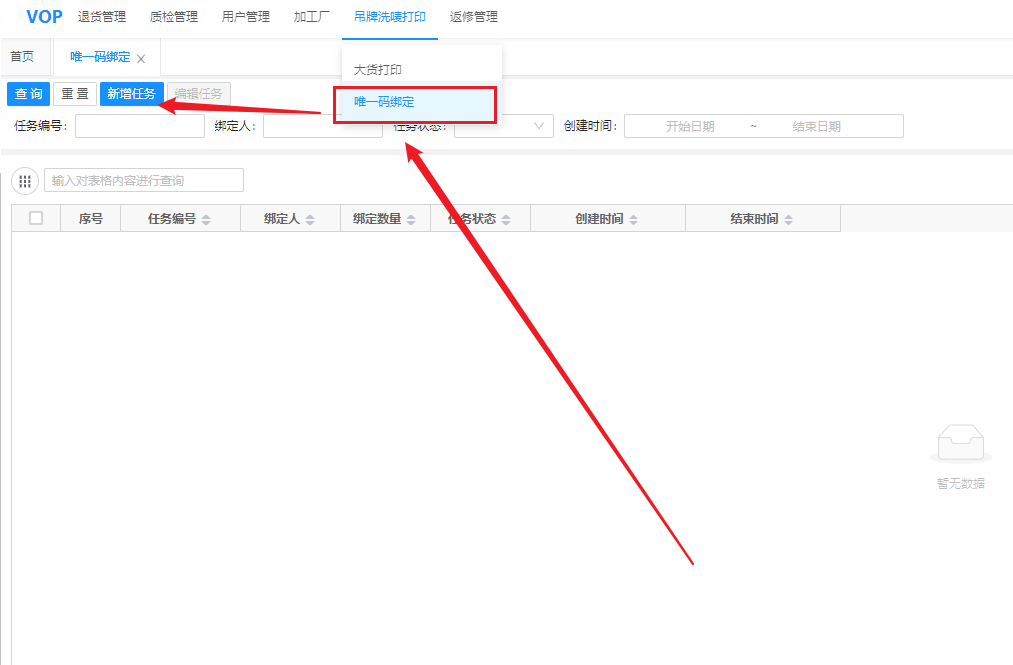Image resolution: width=1013 pixels, height=665 pixels.
Task: Close the 唯一码绑定 tab
Action: point(141,59)
